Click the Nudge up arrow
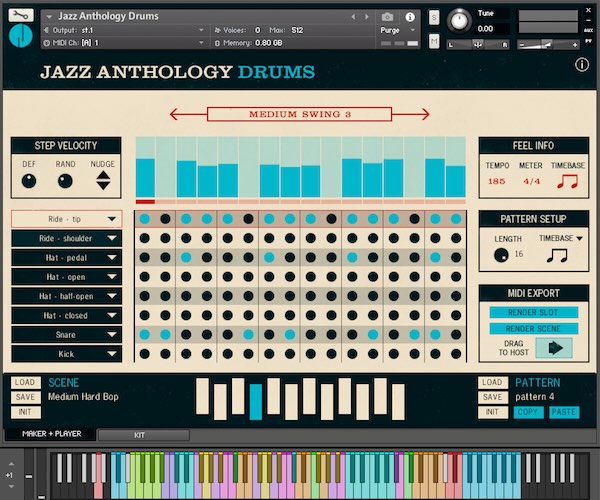Screen dimensions: 600x500 pos(103,176)
